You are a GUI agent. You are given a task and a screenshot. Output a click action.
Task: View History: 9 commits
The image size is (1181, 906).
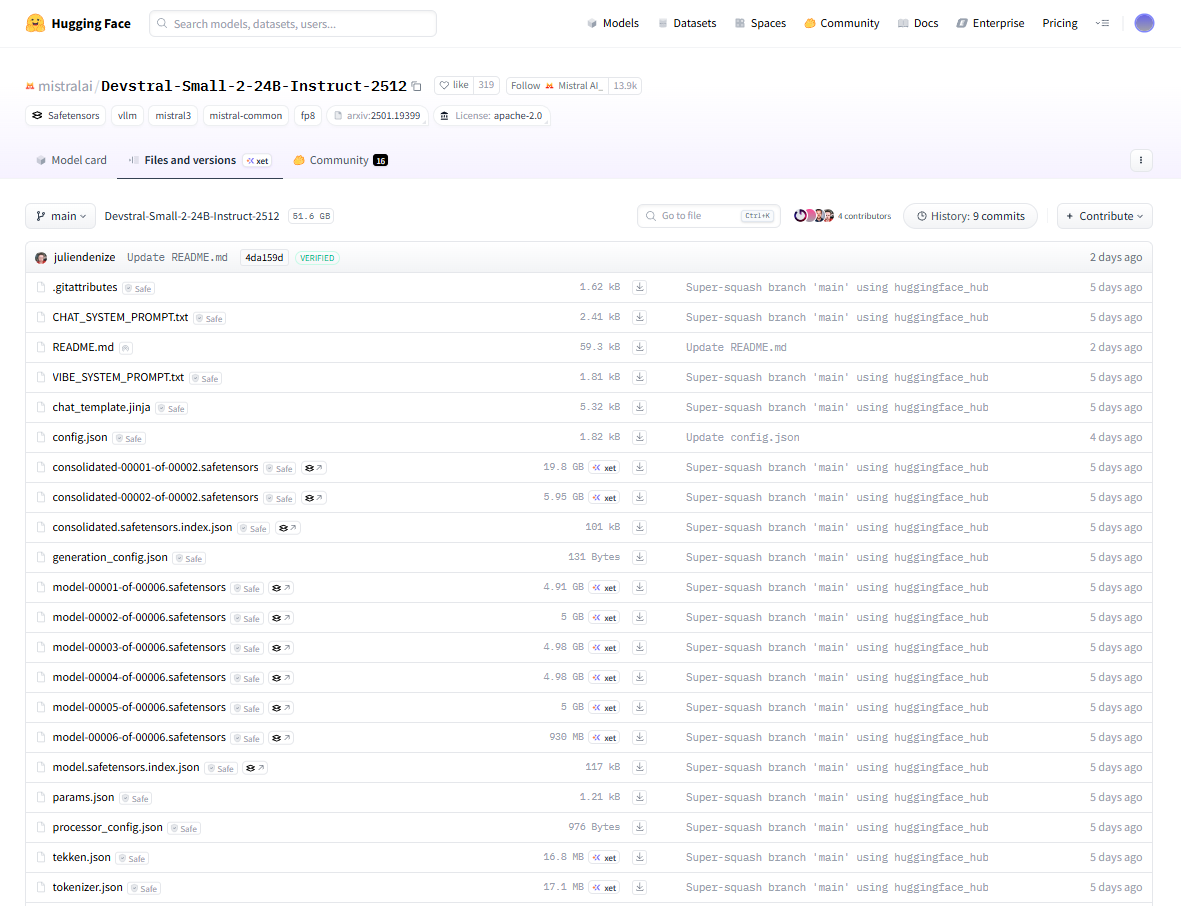tap(970, 216)
